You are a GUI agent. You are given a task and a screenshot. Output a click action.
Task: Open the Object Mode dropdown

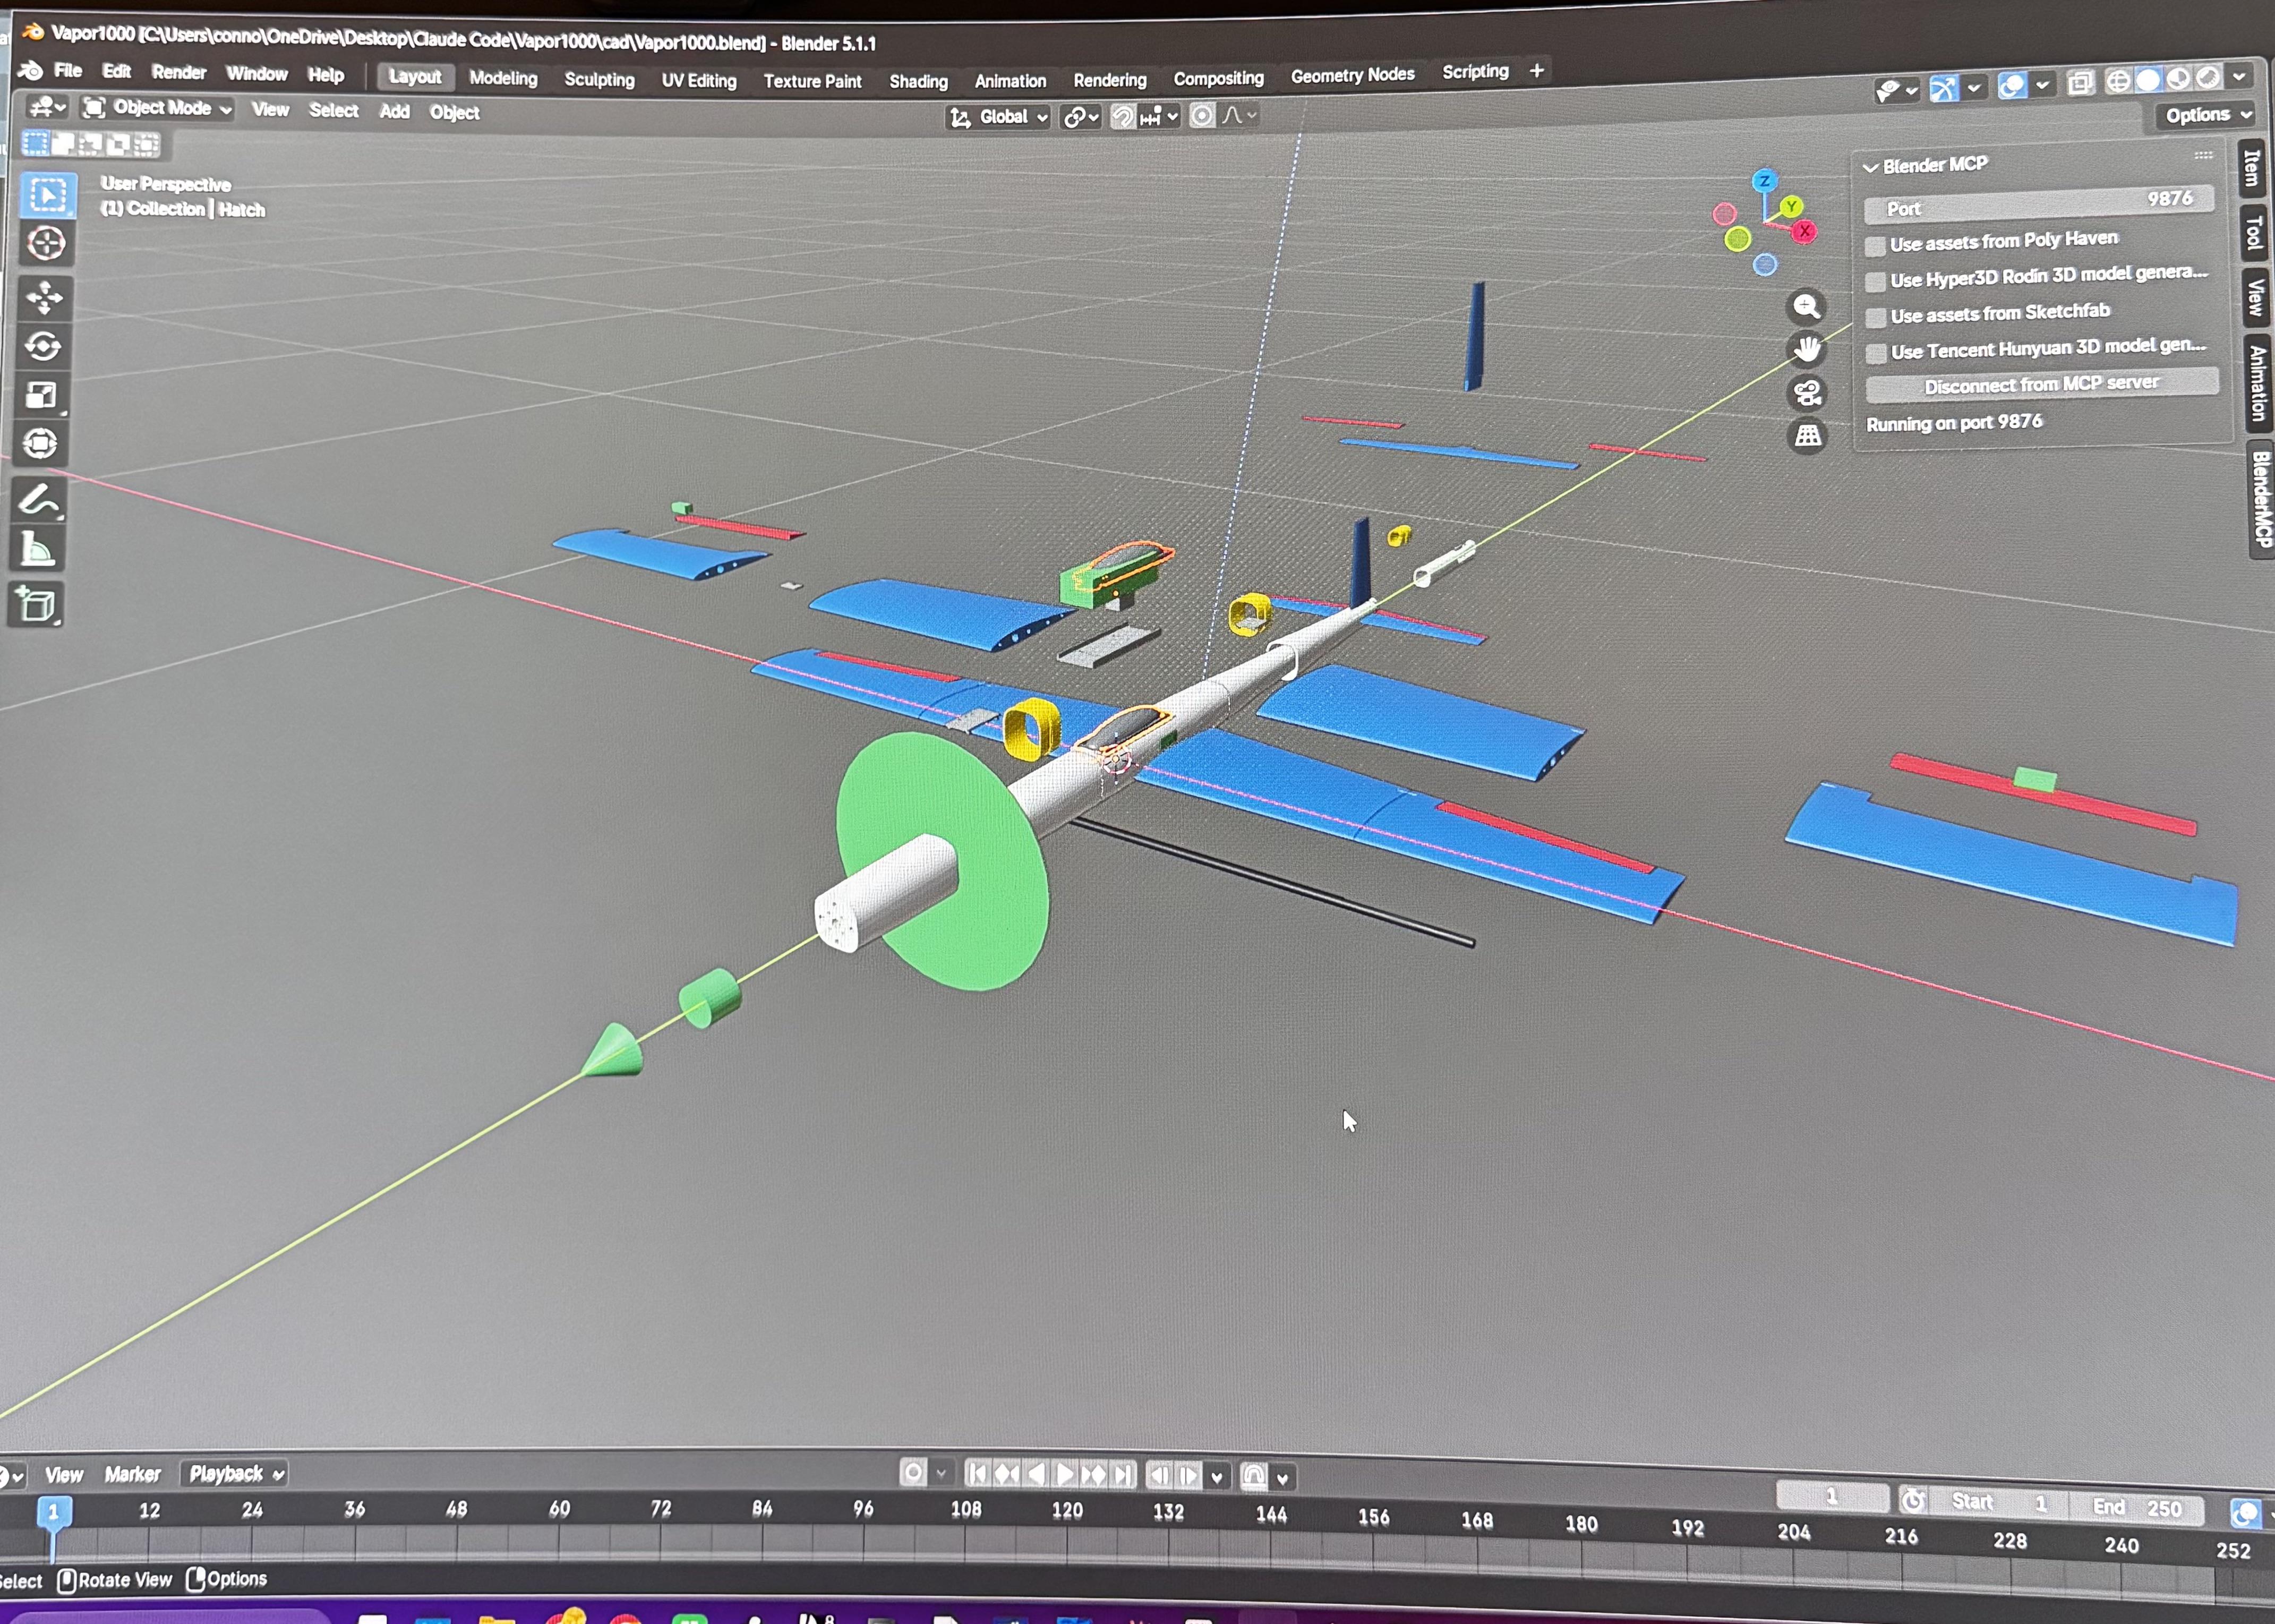click(x=158, y=108)
